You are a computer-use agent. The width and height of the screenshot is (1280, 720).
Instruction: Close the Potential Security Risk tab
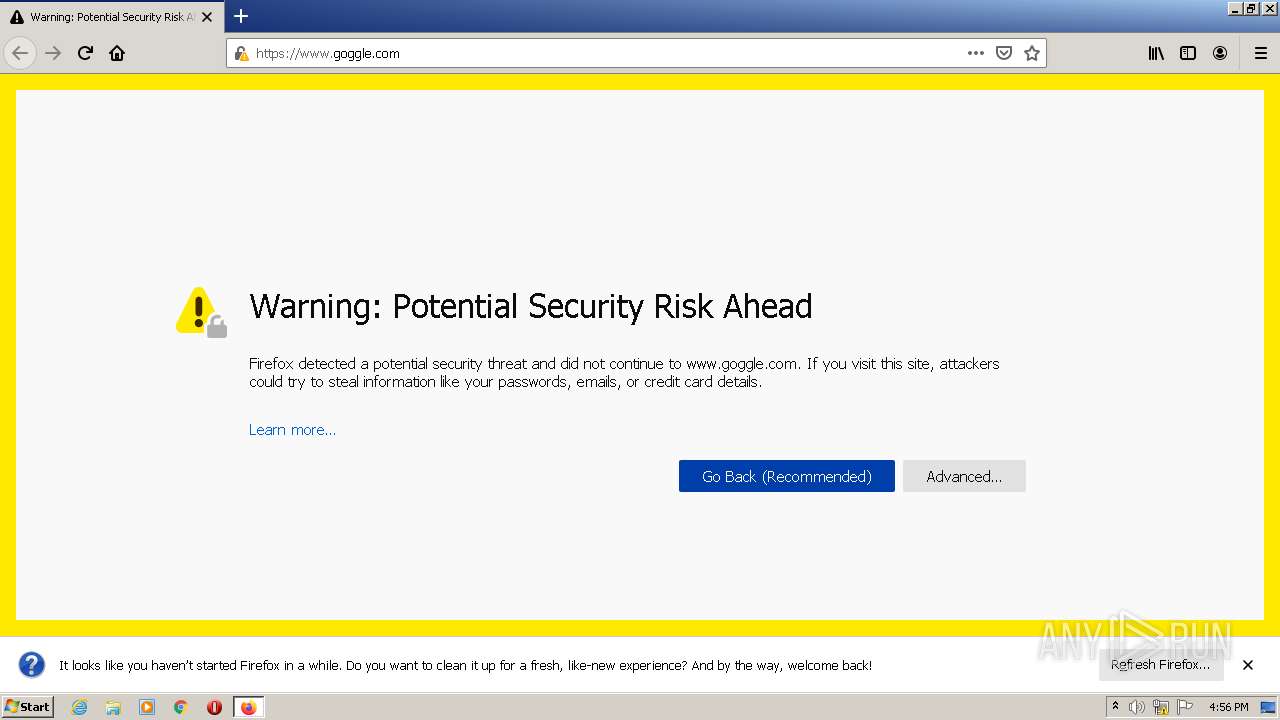click(207, 17)
